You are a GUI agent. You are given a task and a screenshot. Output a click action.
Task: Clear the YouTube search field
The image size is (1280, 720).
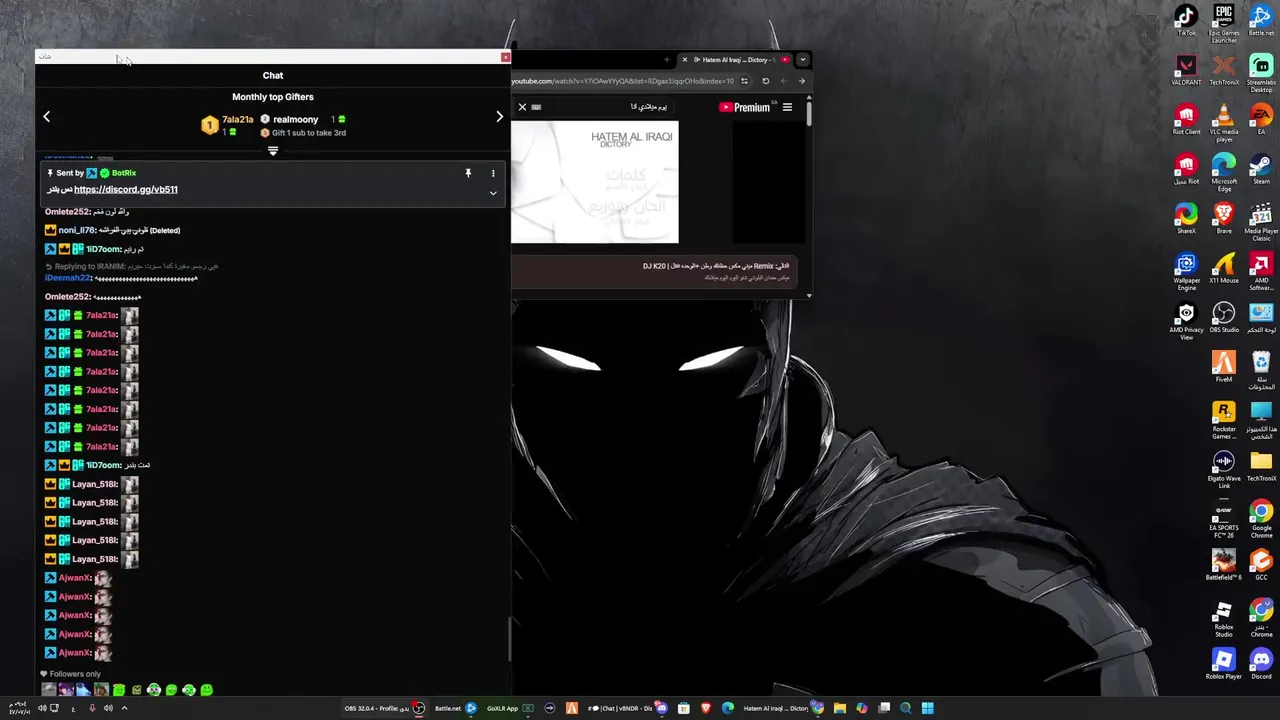(522, 107)
